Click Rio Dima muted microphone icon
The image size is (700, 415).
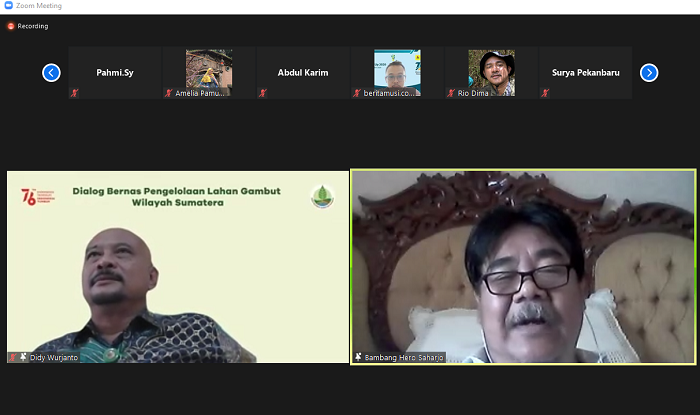[x=451, y=93]
